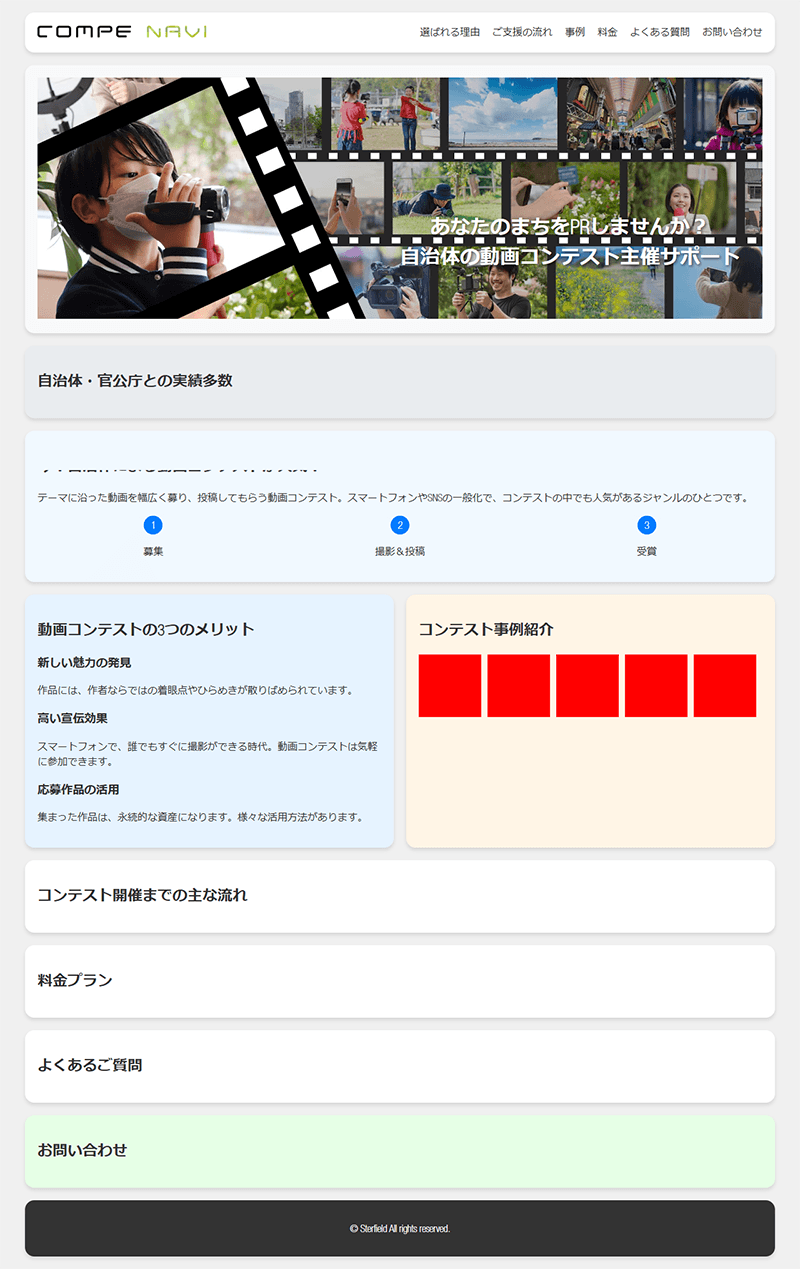The width and height of the screenshot is (800, 1269).
Task: Select the step 1 circle above 募集
Action: point(153,525)
